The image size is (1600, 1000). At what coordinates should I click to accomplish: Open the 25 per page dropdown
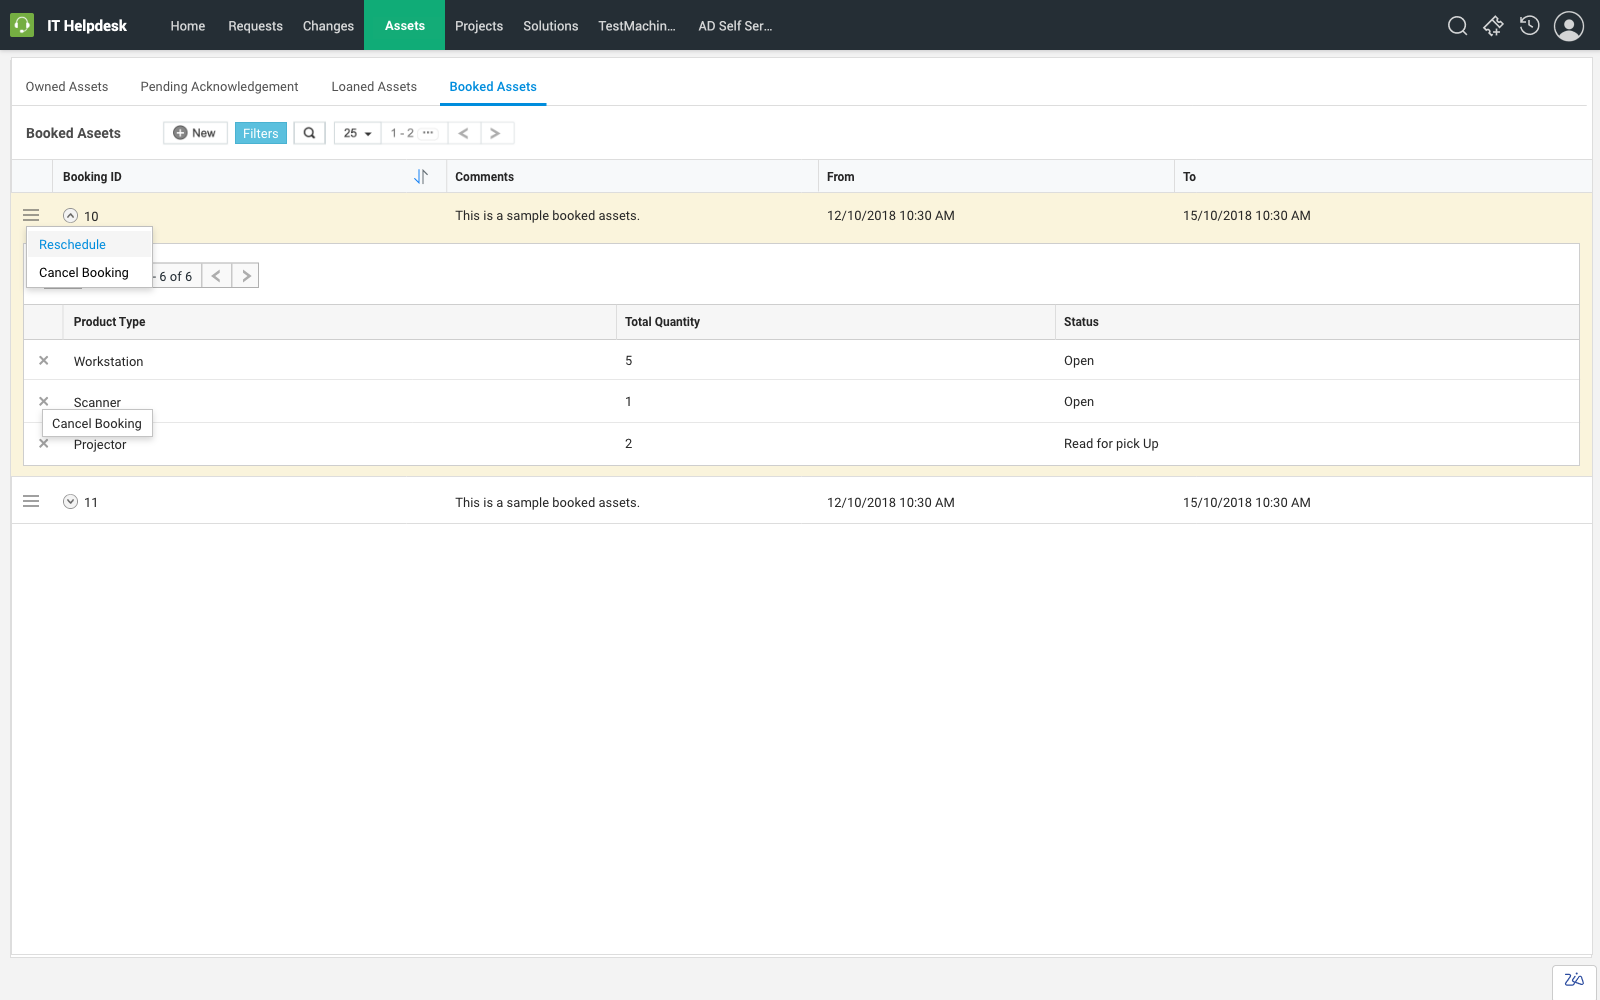pos(357,133)
